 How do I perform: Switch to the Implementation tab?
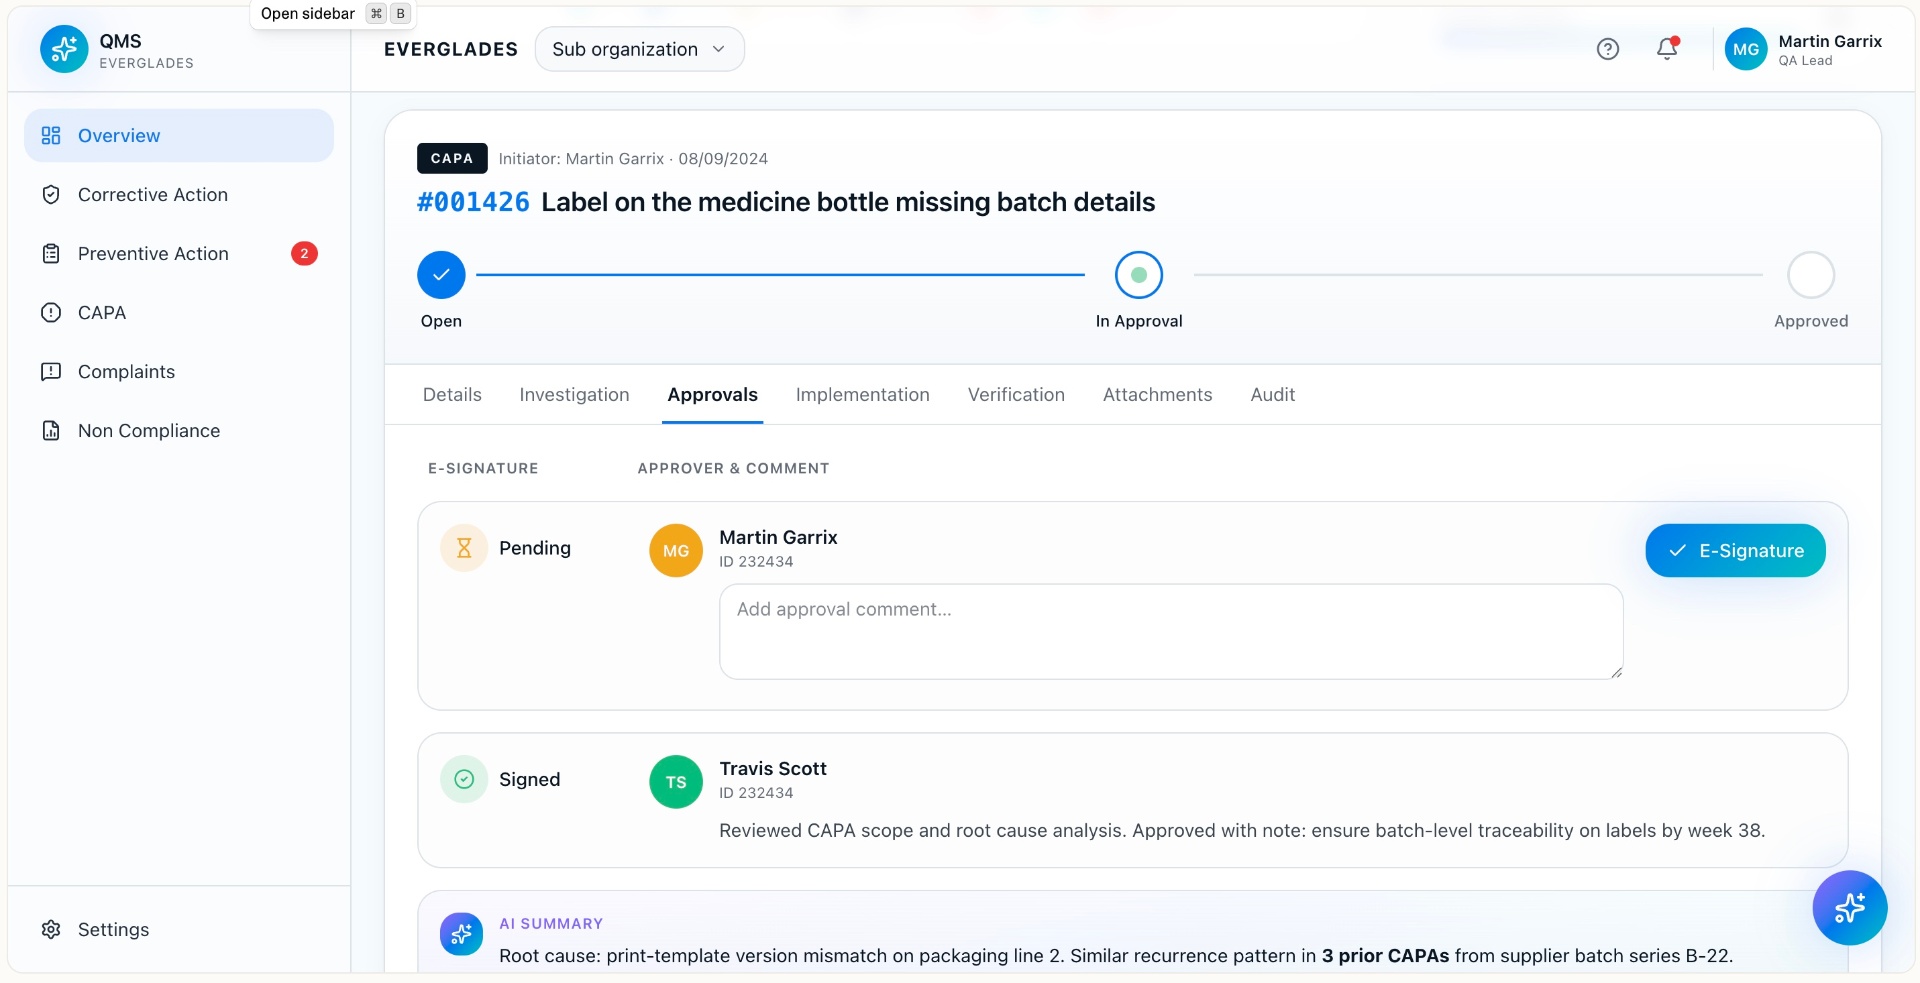tap(862, 395)
